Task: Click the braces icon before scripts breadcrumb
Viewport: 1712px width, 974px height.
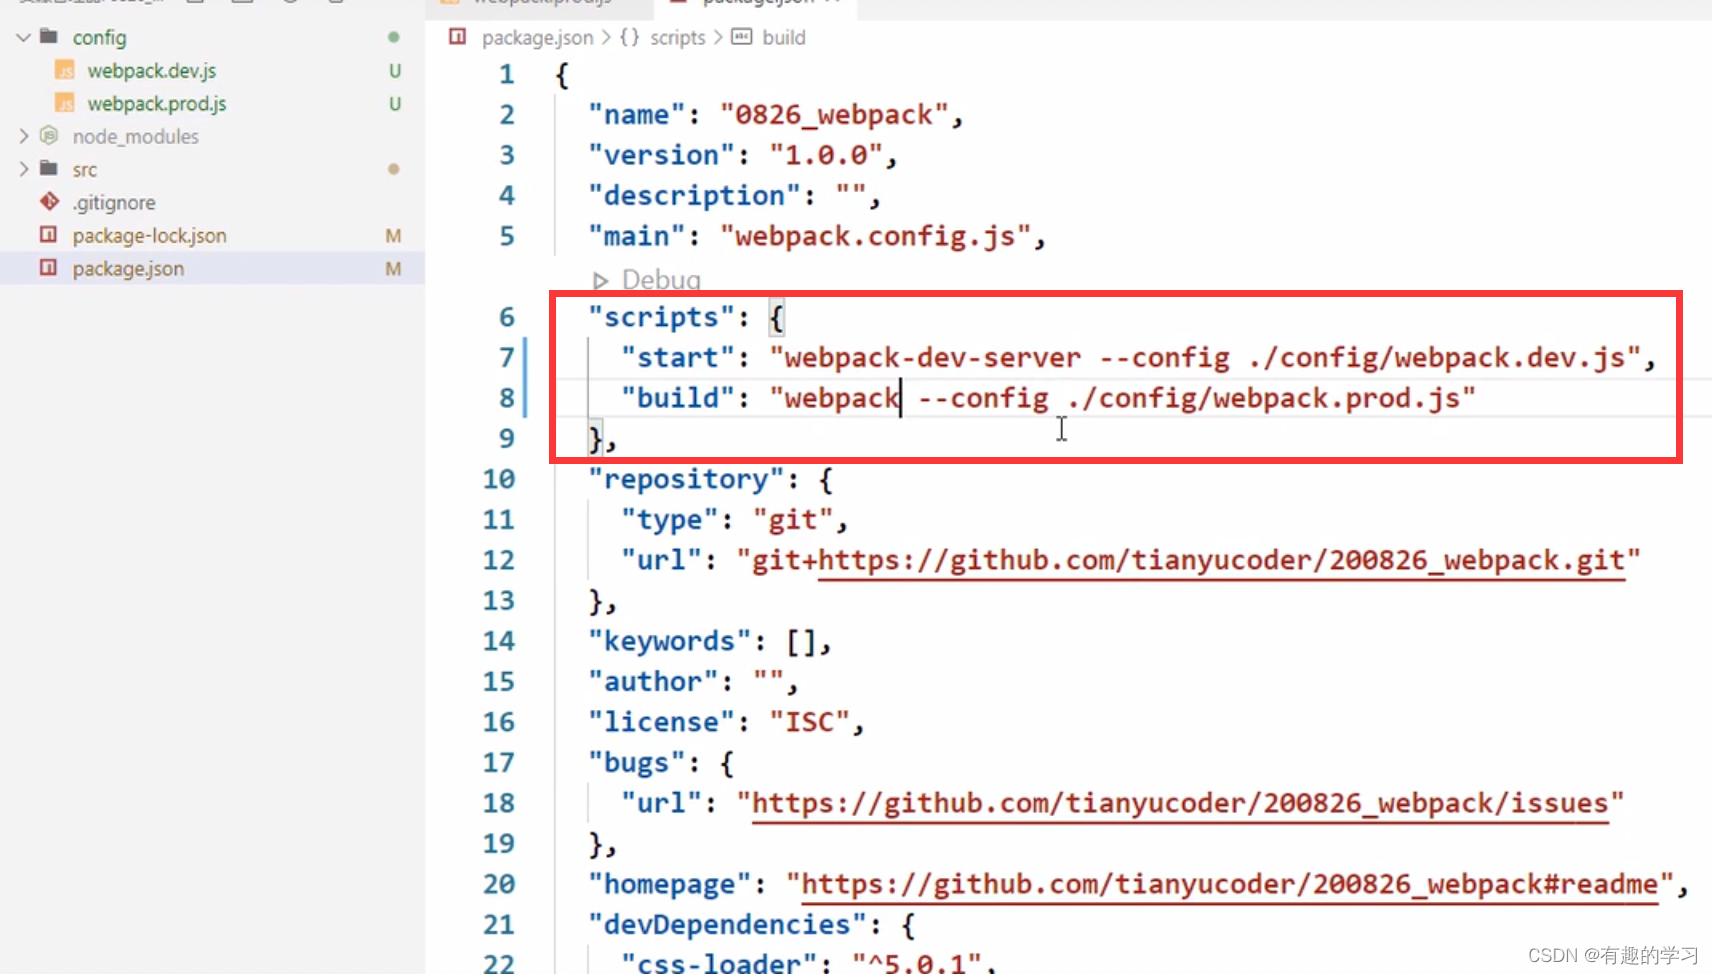Action: (629, 37)
